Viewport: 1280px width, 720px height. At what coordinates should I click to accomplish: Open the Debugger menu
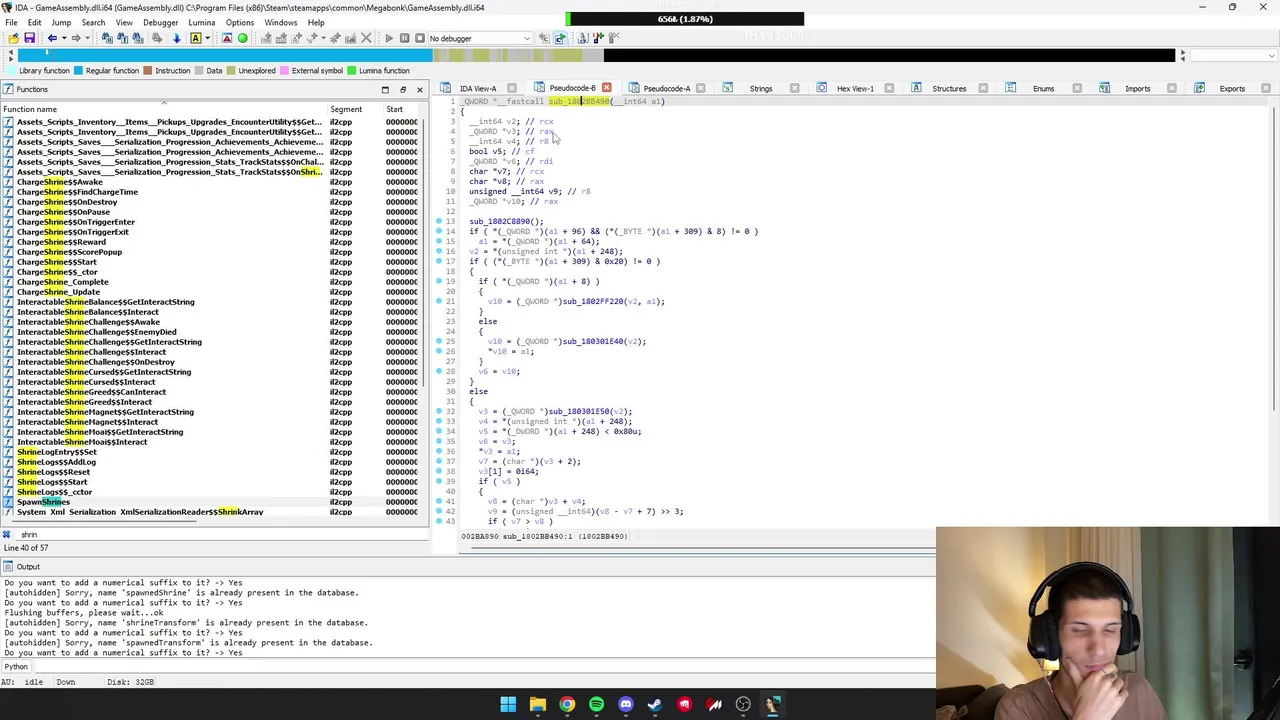160,22
